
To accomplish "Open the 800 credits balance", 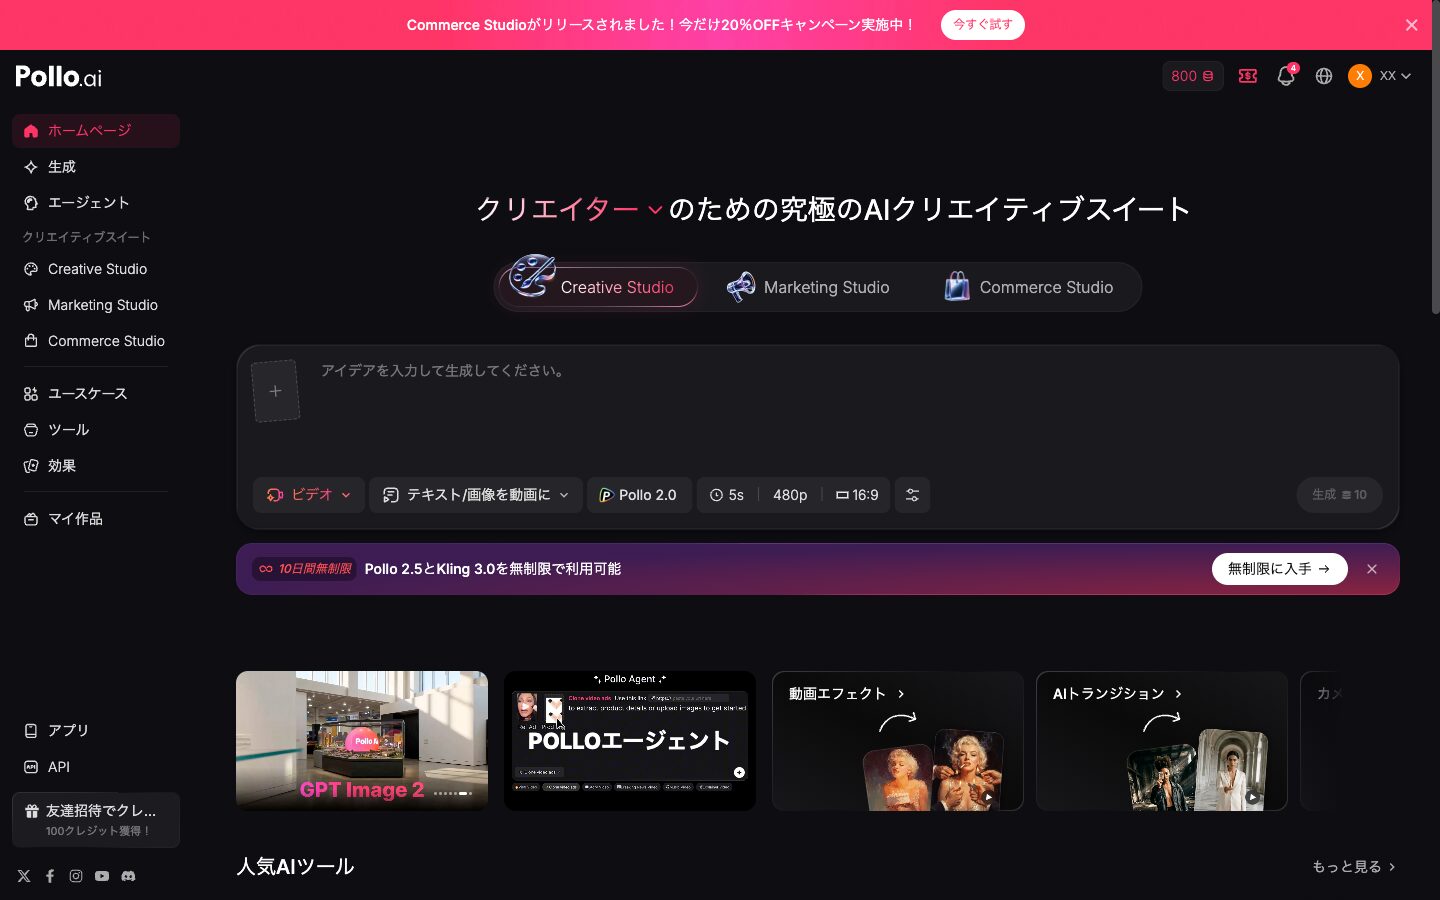I will click(x=1193, y=76).
